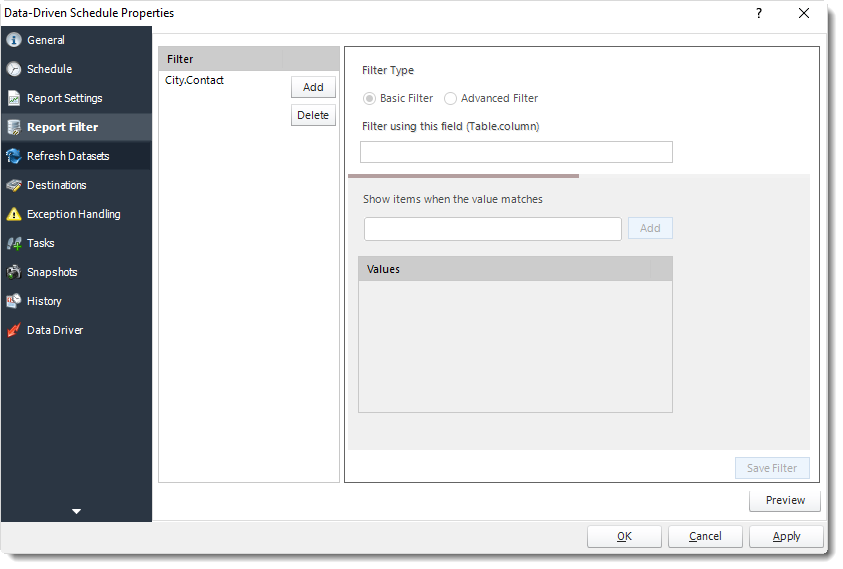Click the Schedule clock icon
This screenshot has height=569, width=843.
[14, 69]
